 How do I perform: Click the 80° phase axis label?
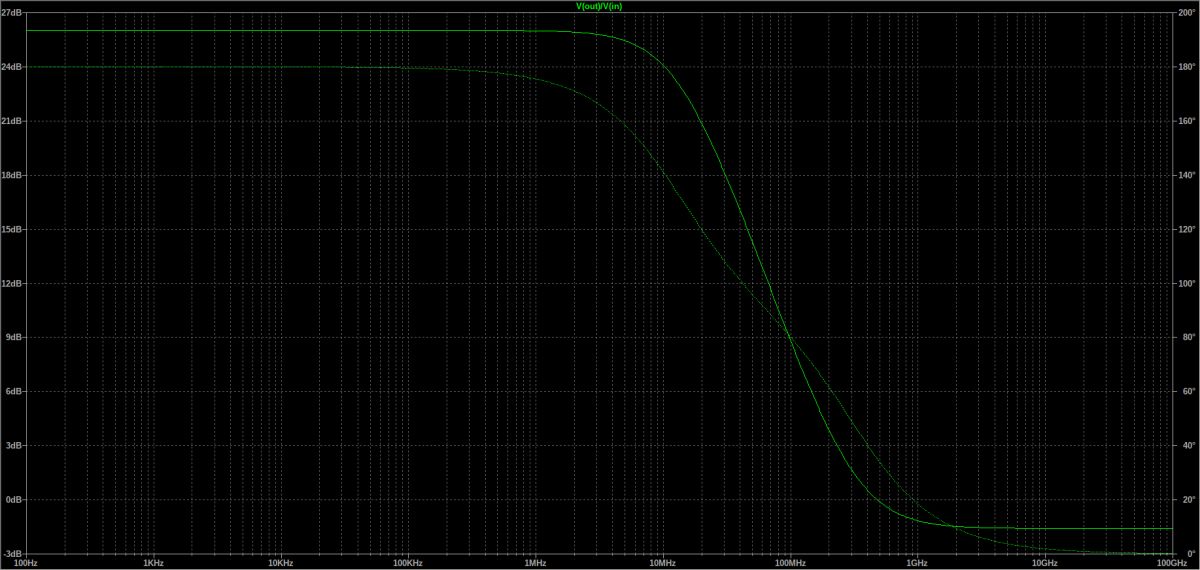(1188, 337)
